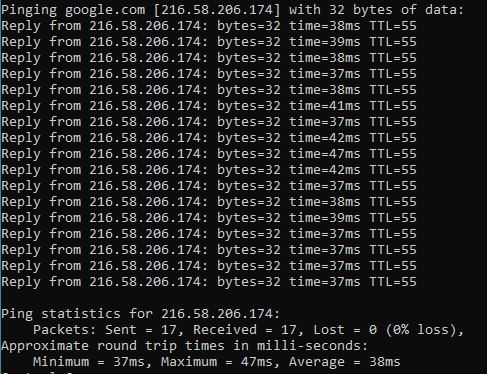Click the word "Packets:" in statistics
The width and height of the screenshot is (487, 374).
coord(65,330)
